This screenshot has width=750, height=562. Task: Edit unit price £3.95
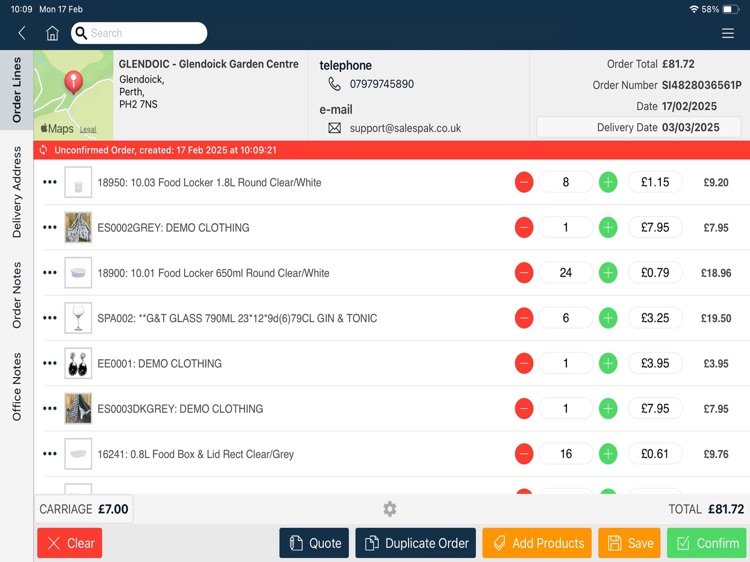point(655,363)
